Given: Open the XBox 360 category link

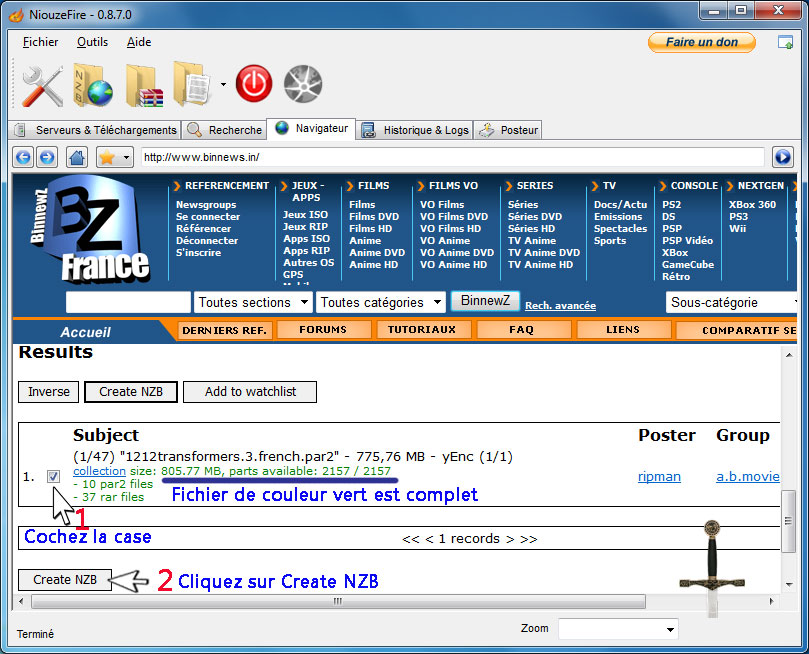Looking at the screenshot, I should click(x=752, y=204).
